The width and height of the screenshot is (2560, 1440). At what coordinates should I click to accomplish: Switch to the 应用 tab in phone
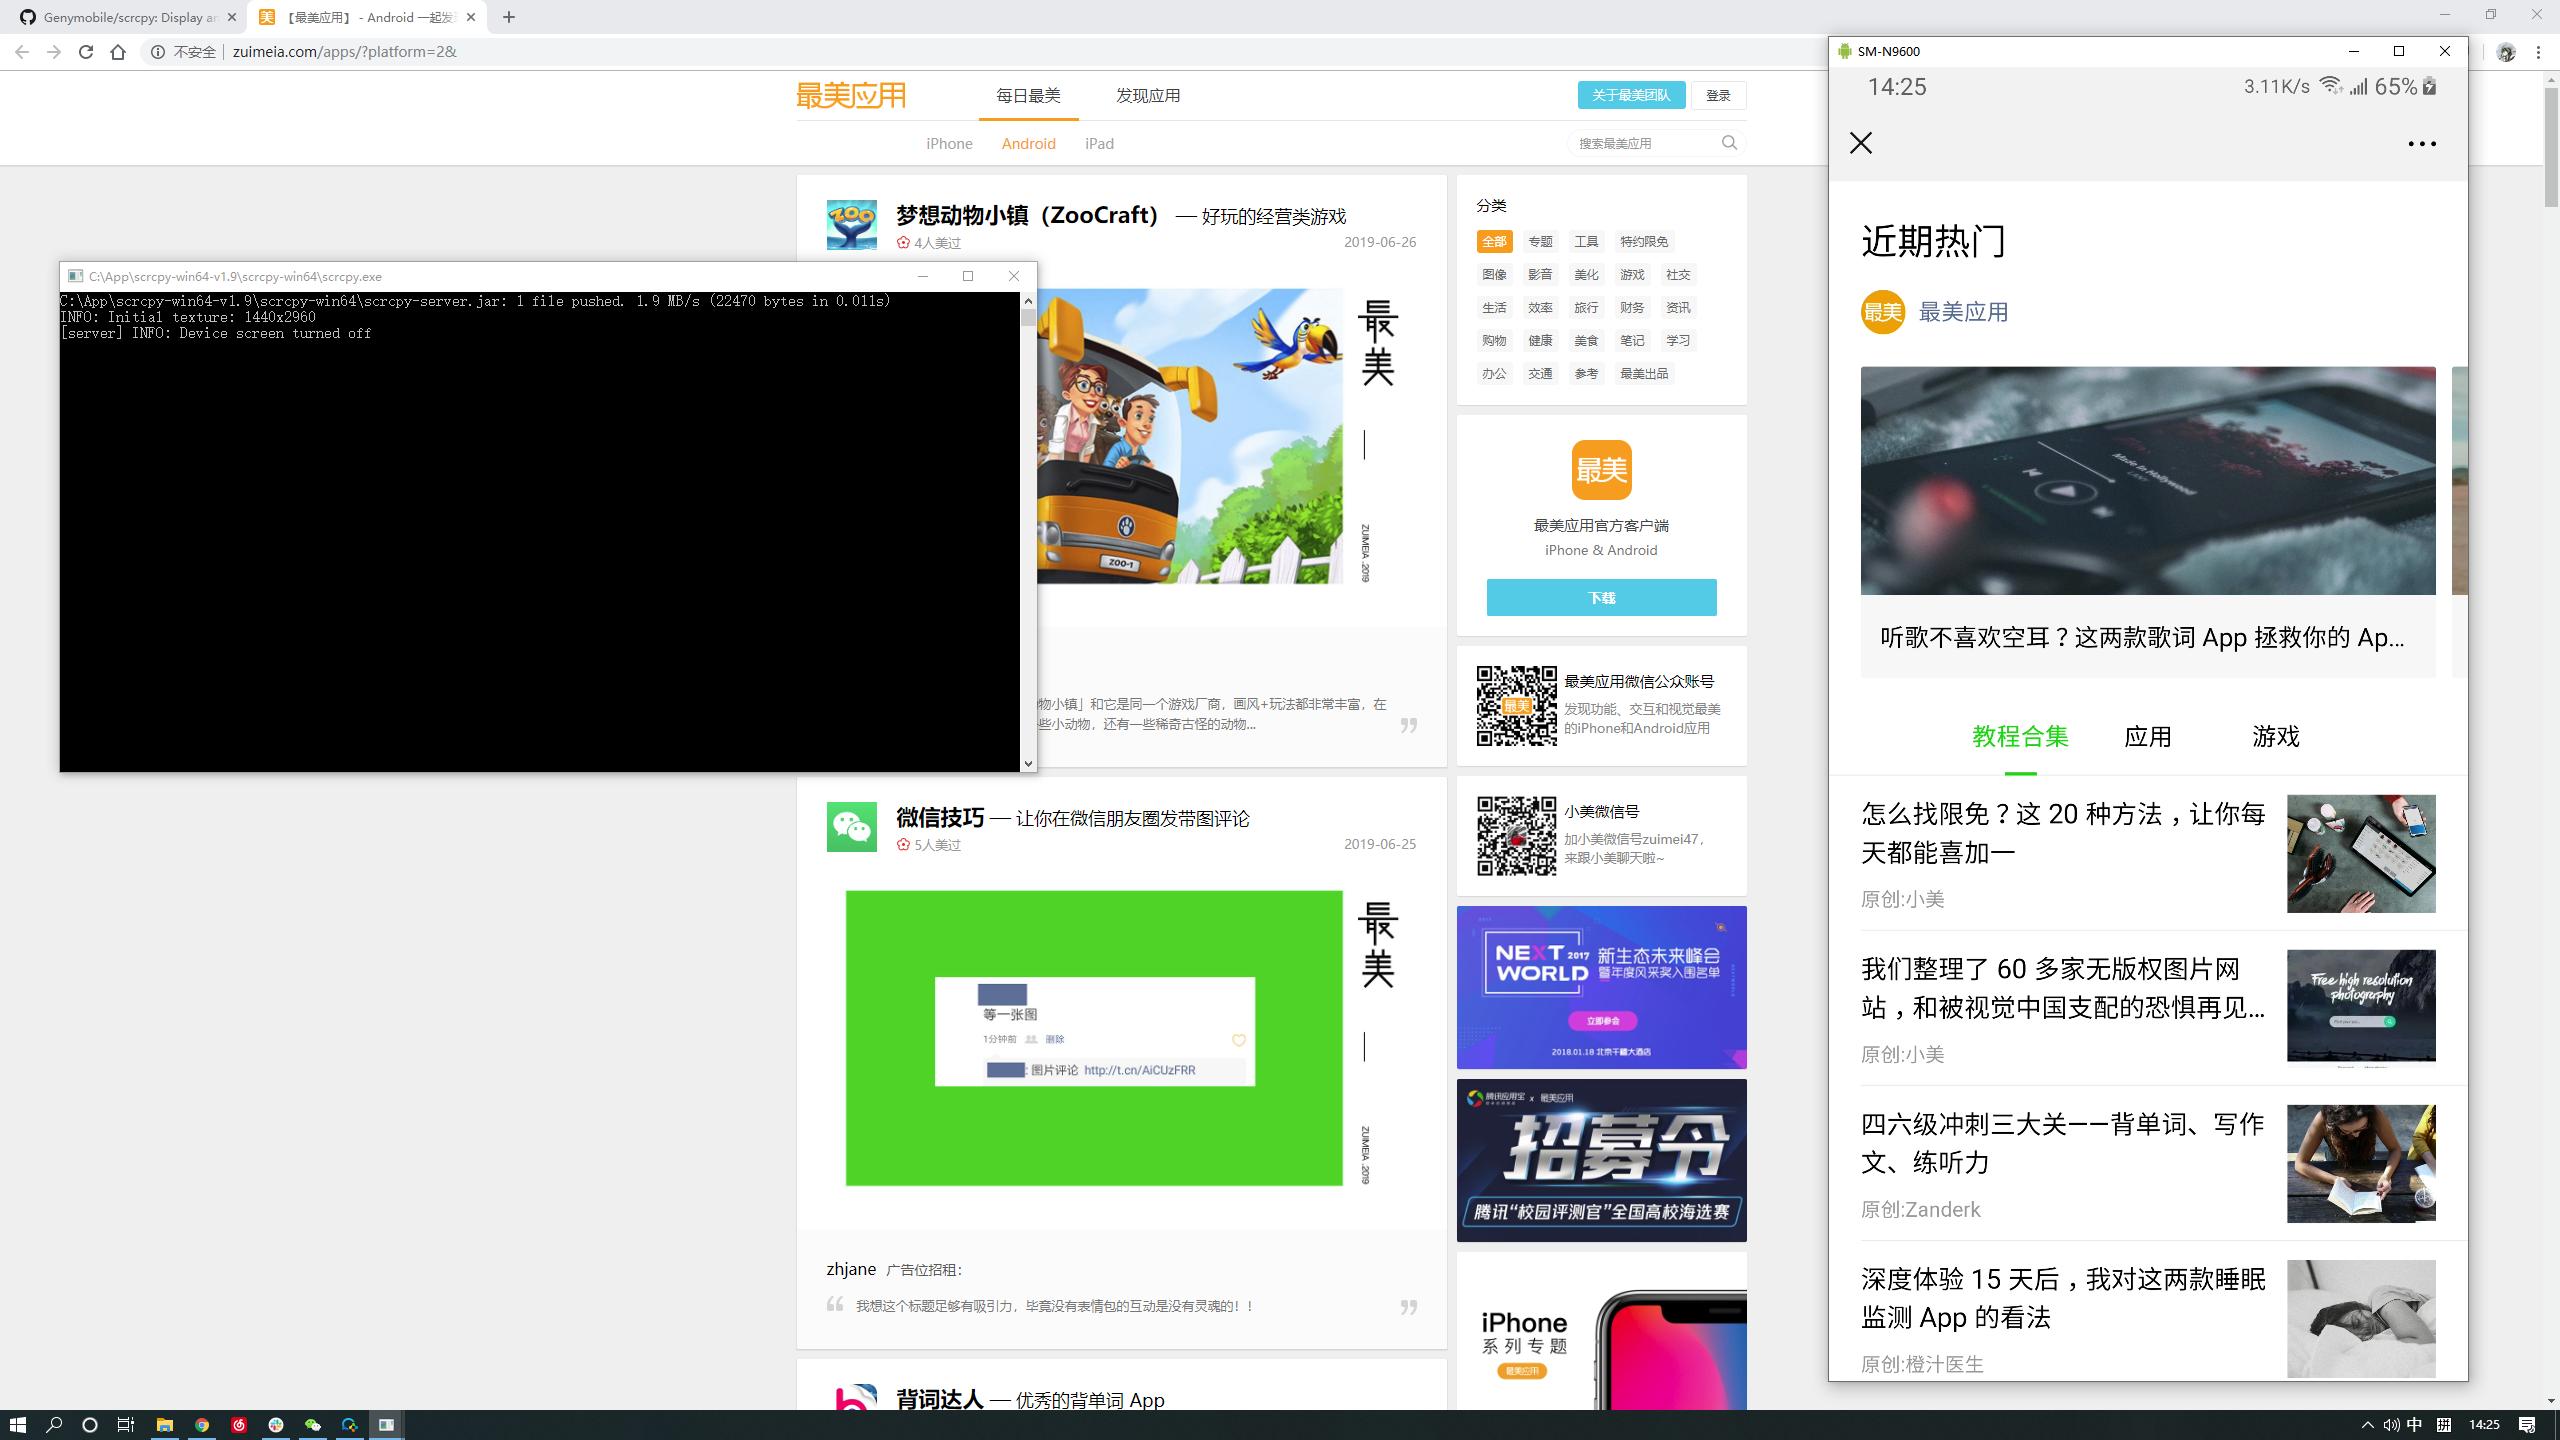(x=2147, y=737)
